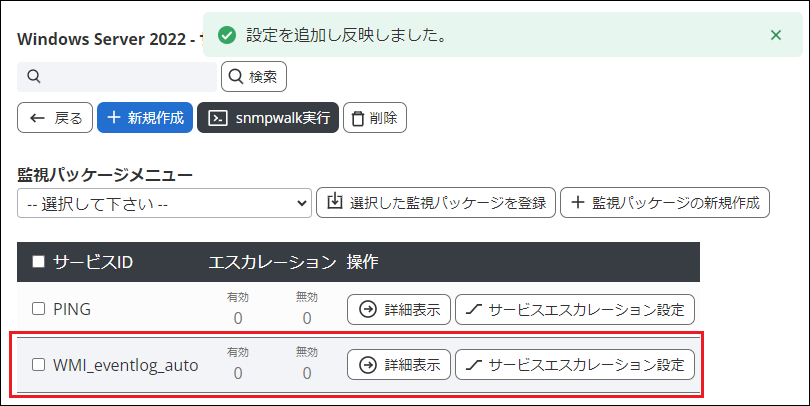Dismiss the green success notification banner
This screenshot has height=406, width=810.
pyautogui.click(x=775, y=35)
